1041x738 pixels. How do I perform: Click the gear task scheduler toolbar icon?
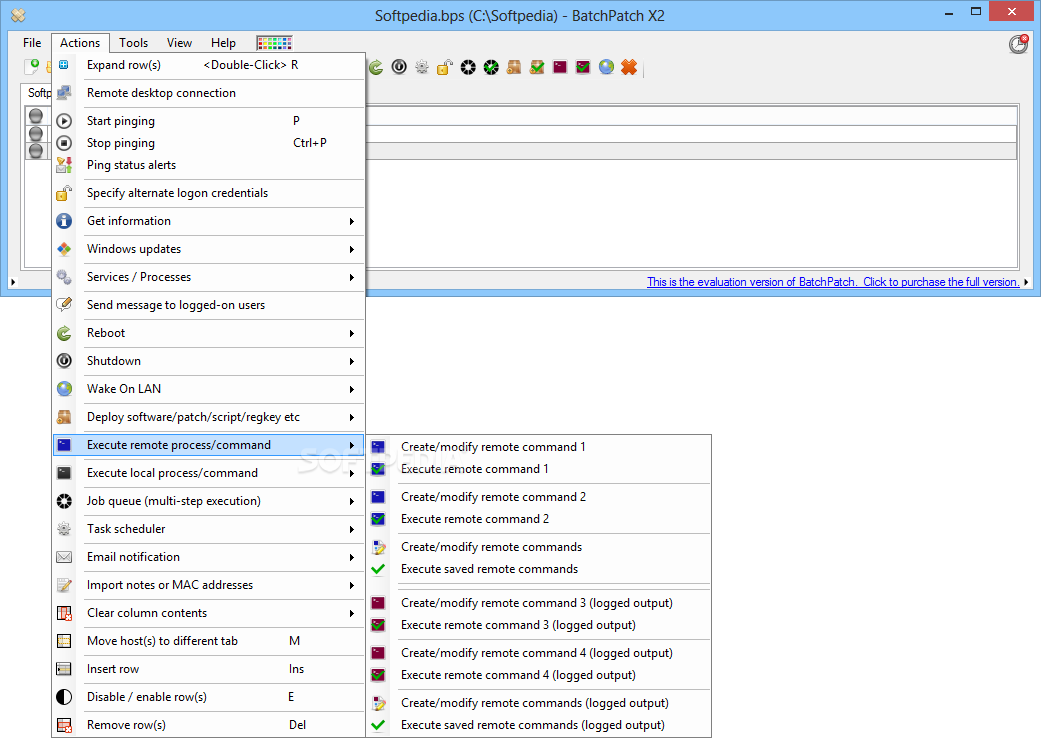click(x=422, y=67)
